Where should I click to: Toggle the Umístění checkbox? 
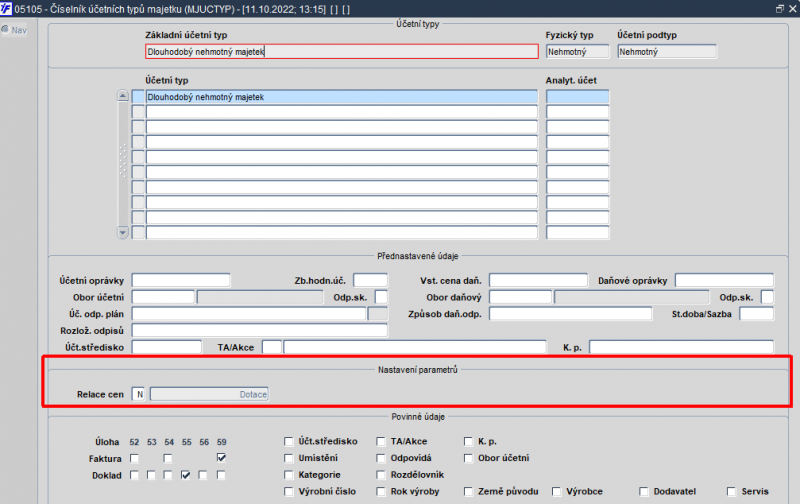(x=290, y=458)
